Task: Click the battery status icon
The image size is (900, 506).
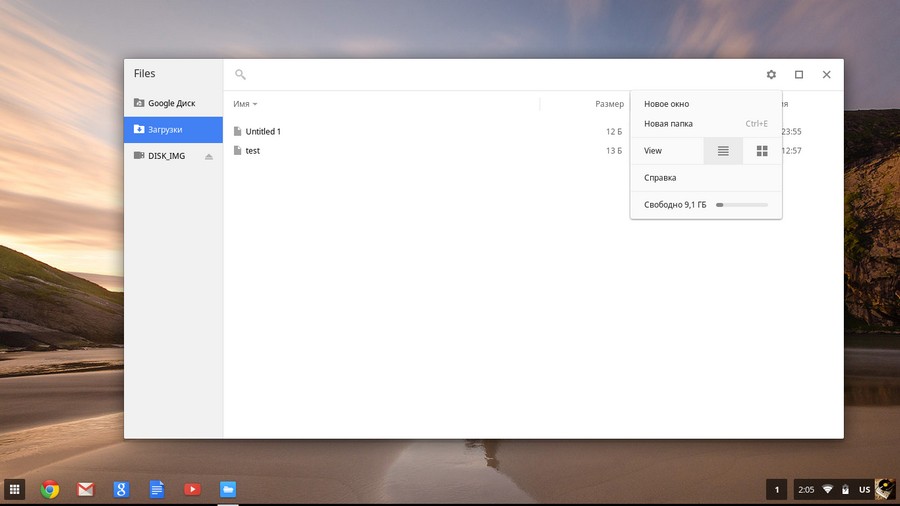Action: click(x=845, y=489)
